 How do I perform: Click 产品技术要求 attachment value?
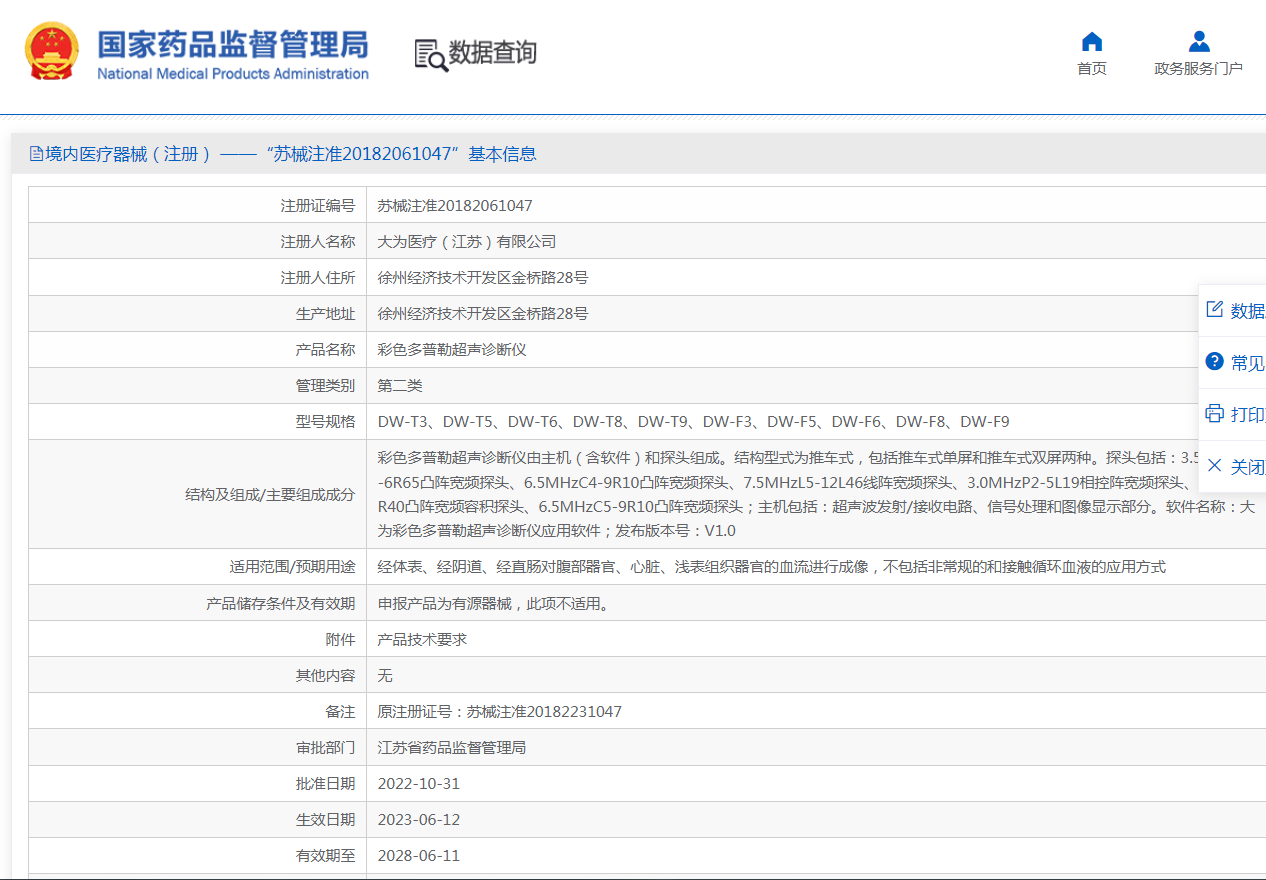(x=422, y=639)
